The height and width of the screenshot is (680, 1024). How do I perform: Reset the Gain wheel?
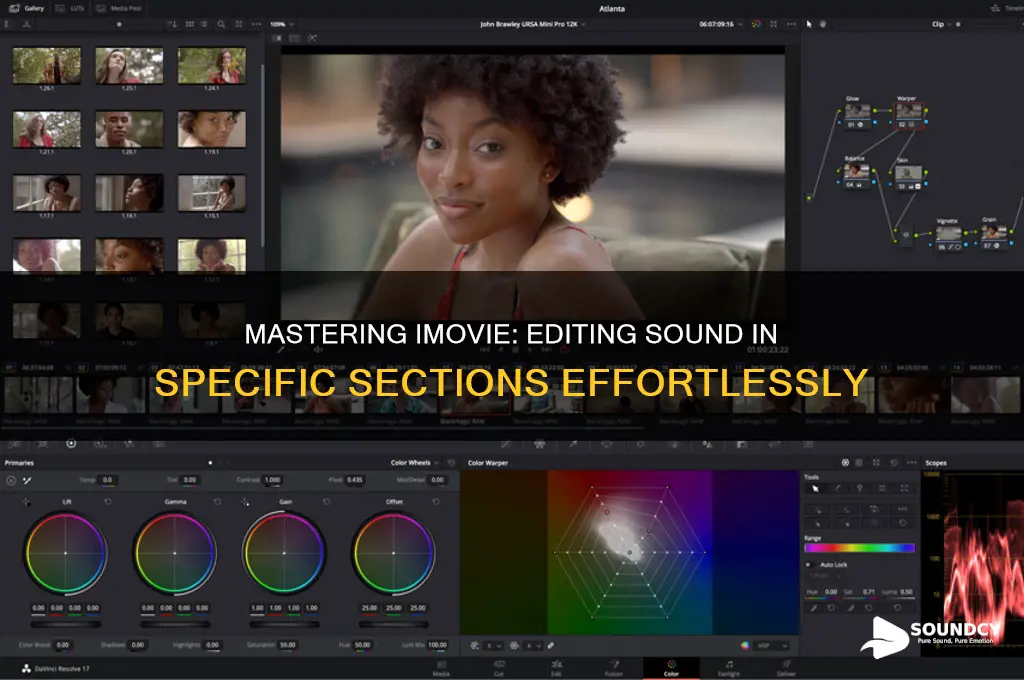(327, 502)
